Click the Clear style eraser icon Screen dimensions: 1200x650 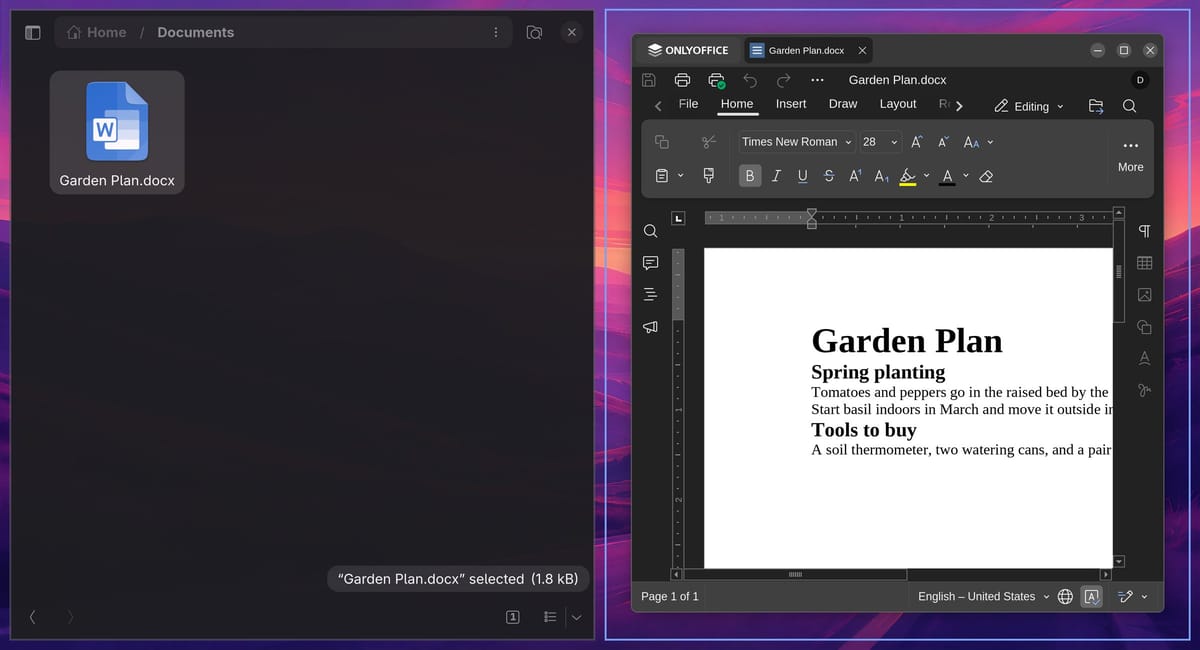click(986, 176)
